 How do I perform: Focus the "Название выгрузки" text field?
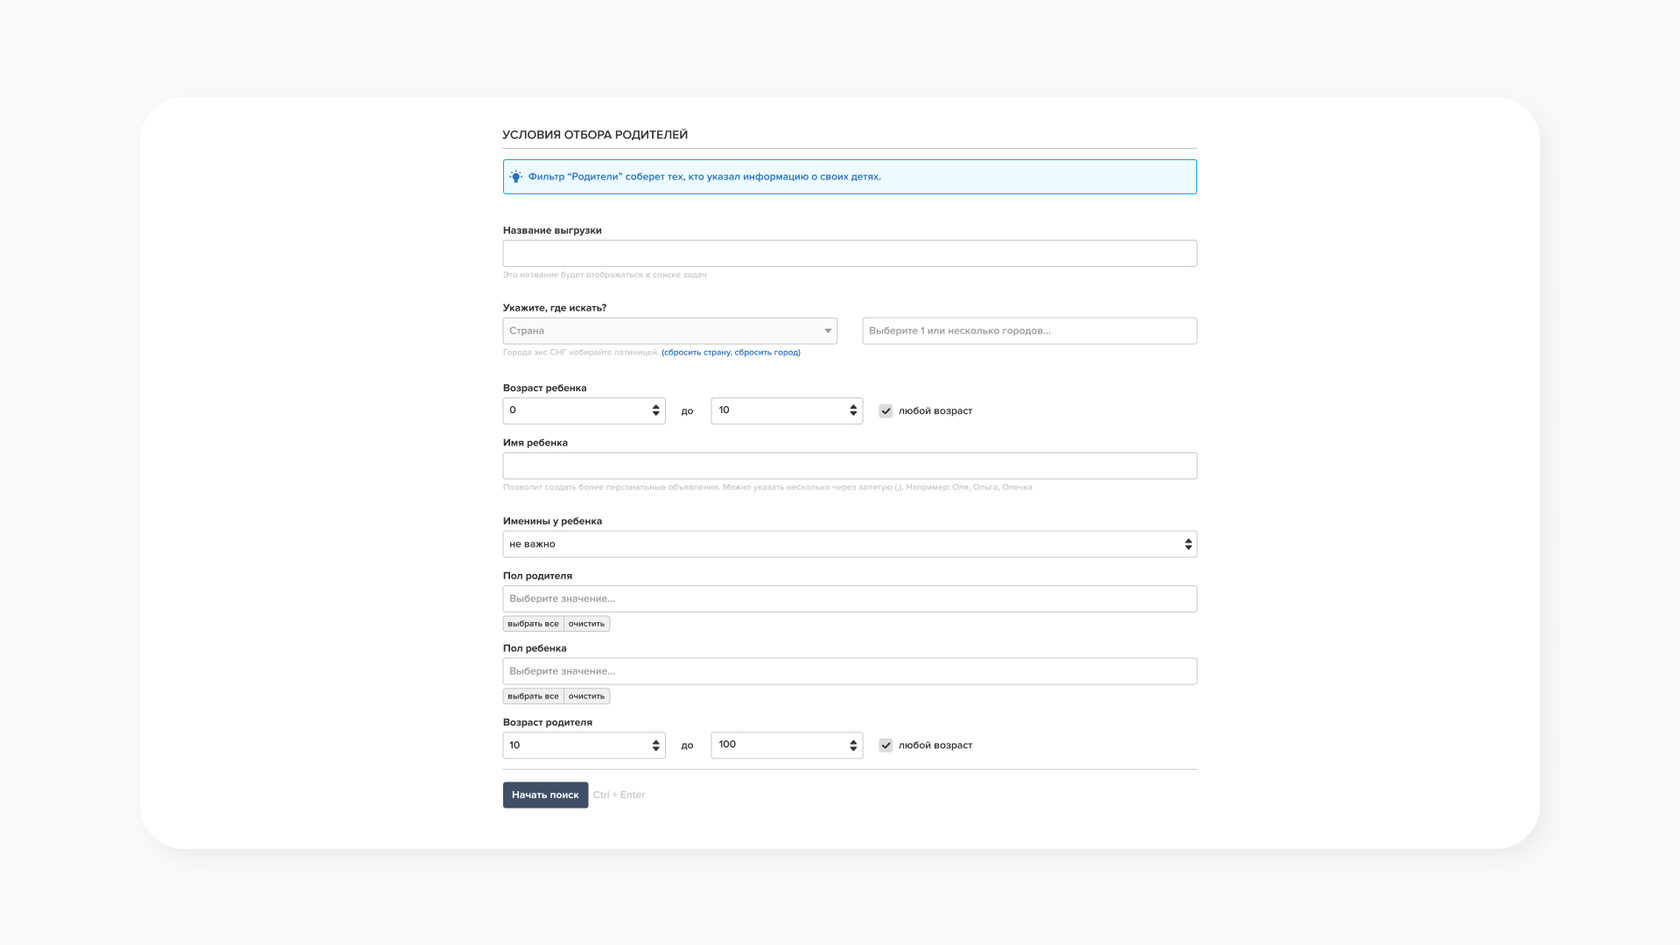[x=849, y=254]
